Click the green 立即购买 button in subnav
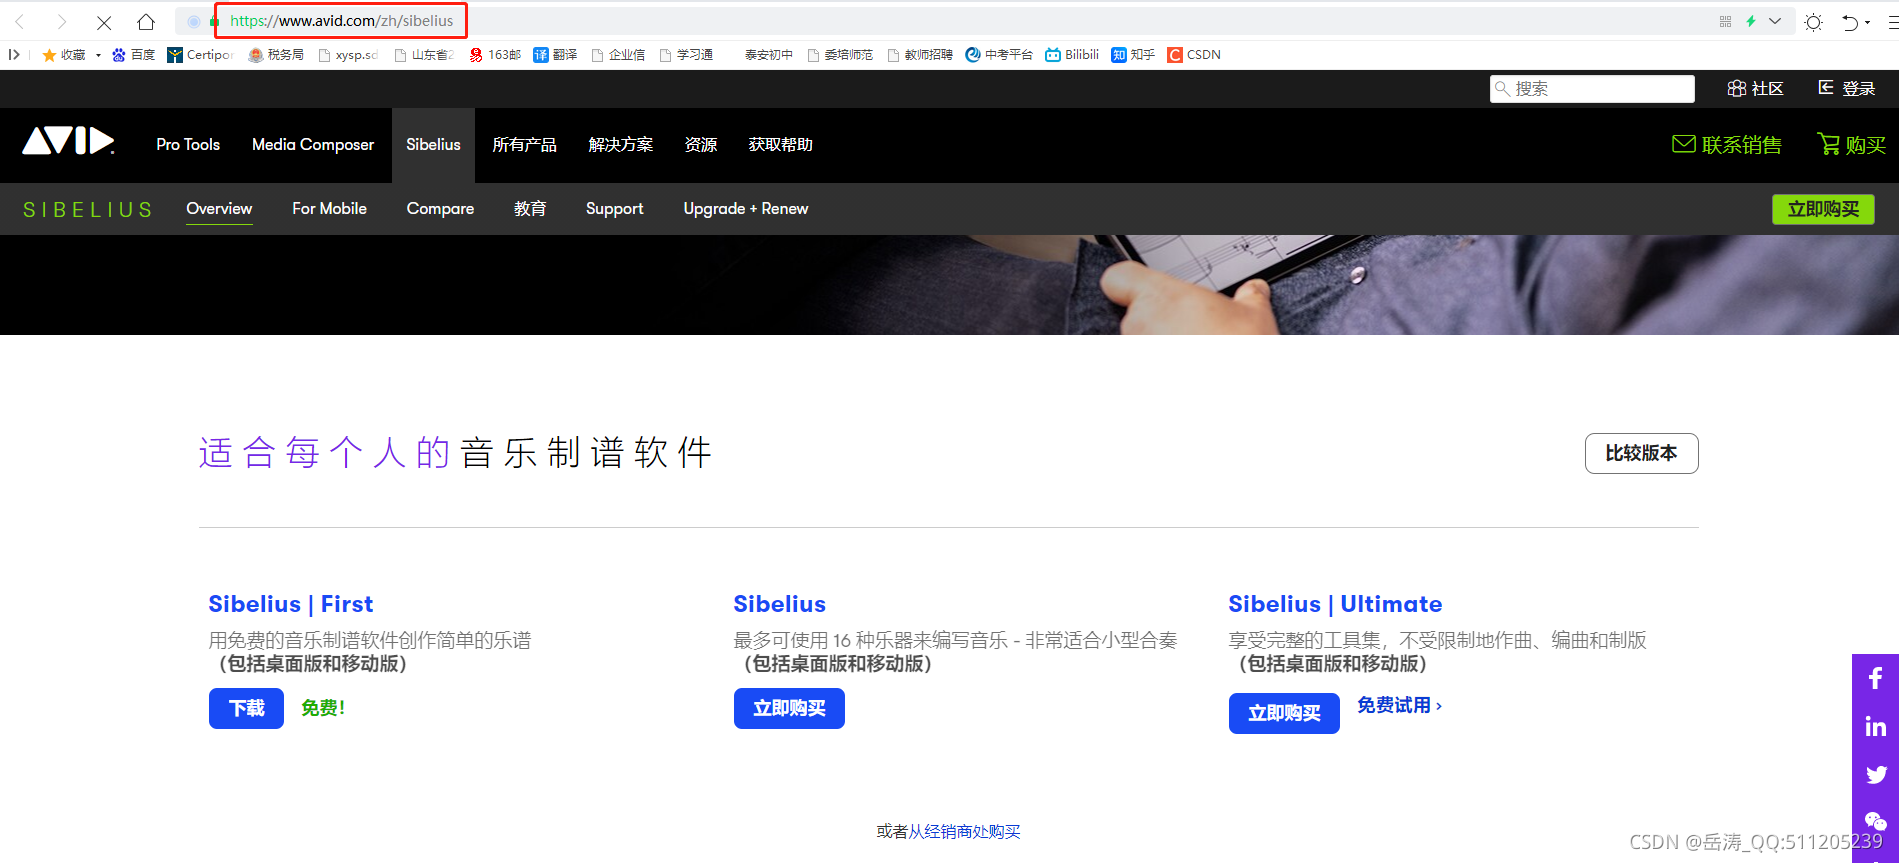Screen dimensions: 1899x863 coord(1824,209)
